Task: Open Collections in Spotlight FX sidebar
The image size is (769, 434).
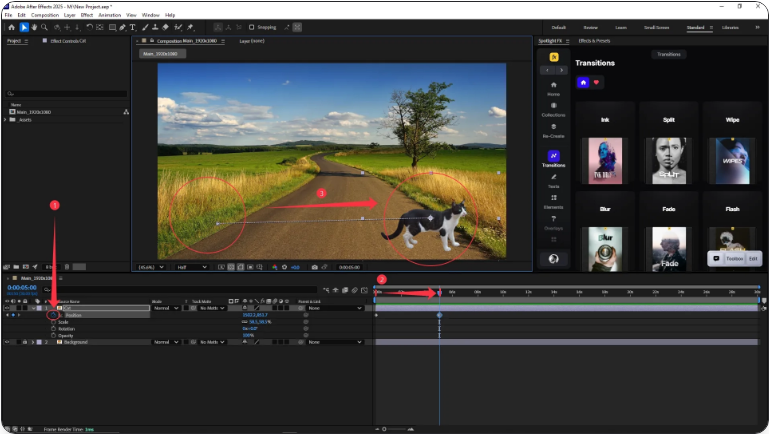Action: coord(553,108)
